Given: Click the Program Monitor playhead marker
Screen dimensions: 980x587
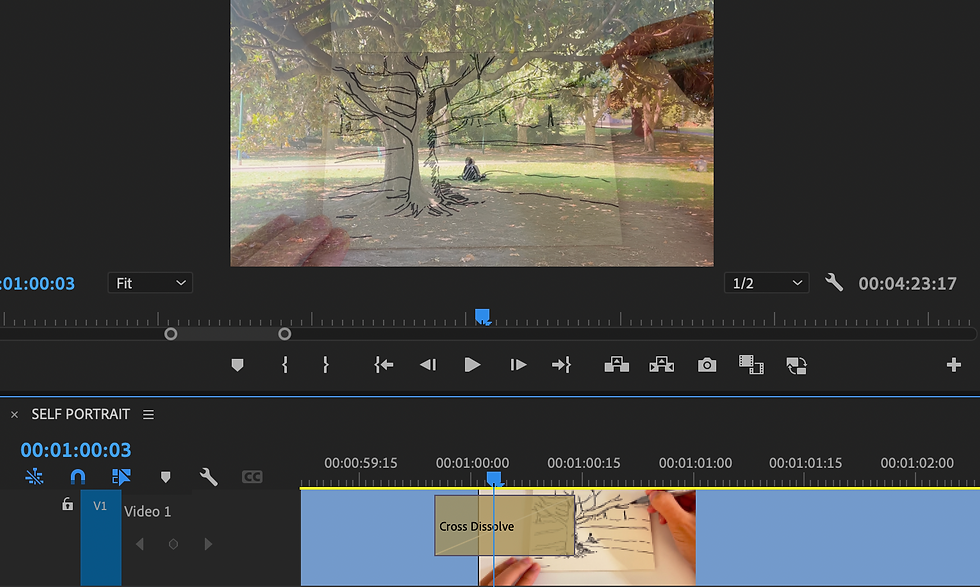Looking at the screenshot, I should point(482,317).
